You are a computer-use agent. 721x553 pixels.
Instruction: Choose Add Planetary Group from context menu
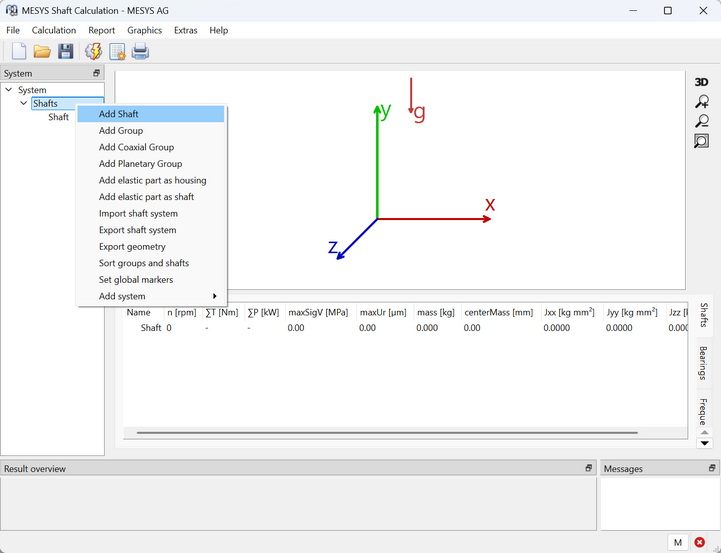[140, 164]
